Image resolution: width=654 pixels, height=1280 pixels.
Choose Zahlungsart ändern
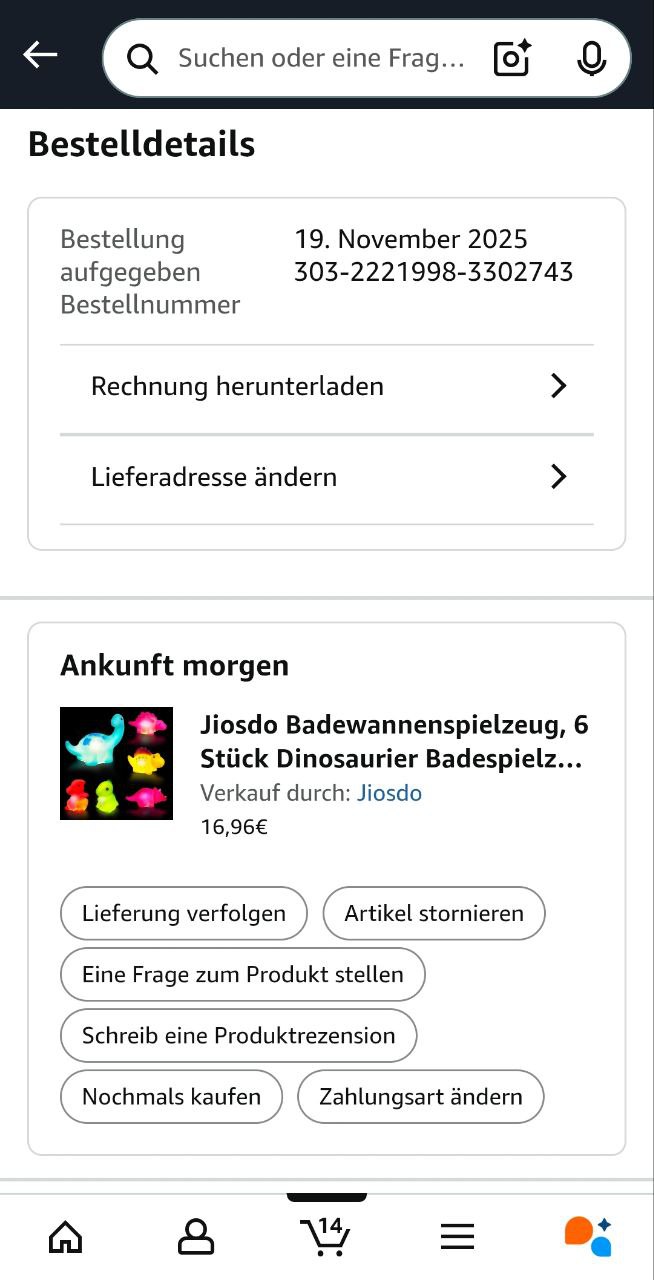(421, 1096)
